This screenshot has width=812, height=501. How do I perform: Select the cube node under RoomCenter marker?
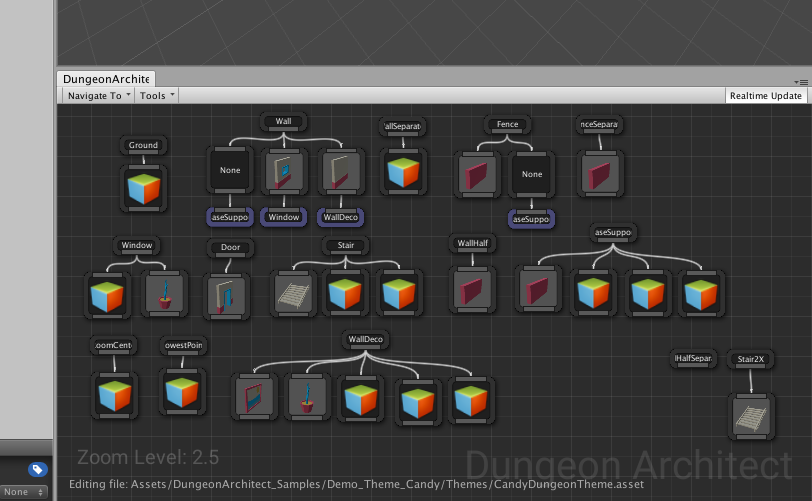[x=114, y=395]
